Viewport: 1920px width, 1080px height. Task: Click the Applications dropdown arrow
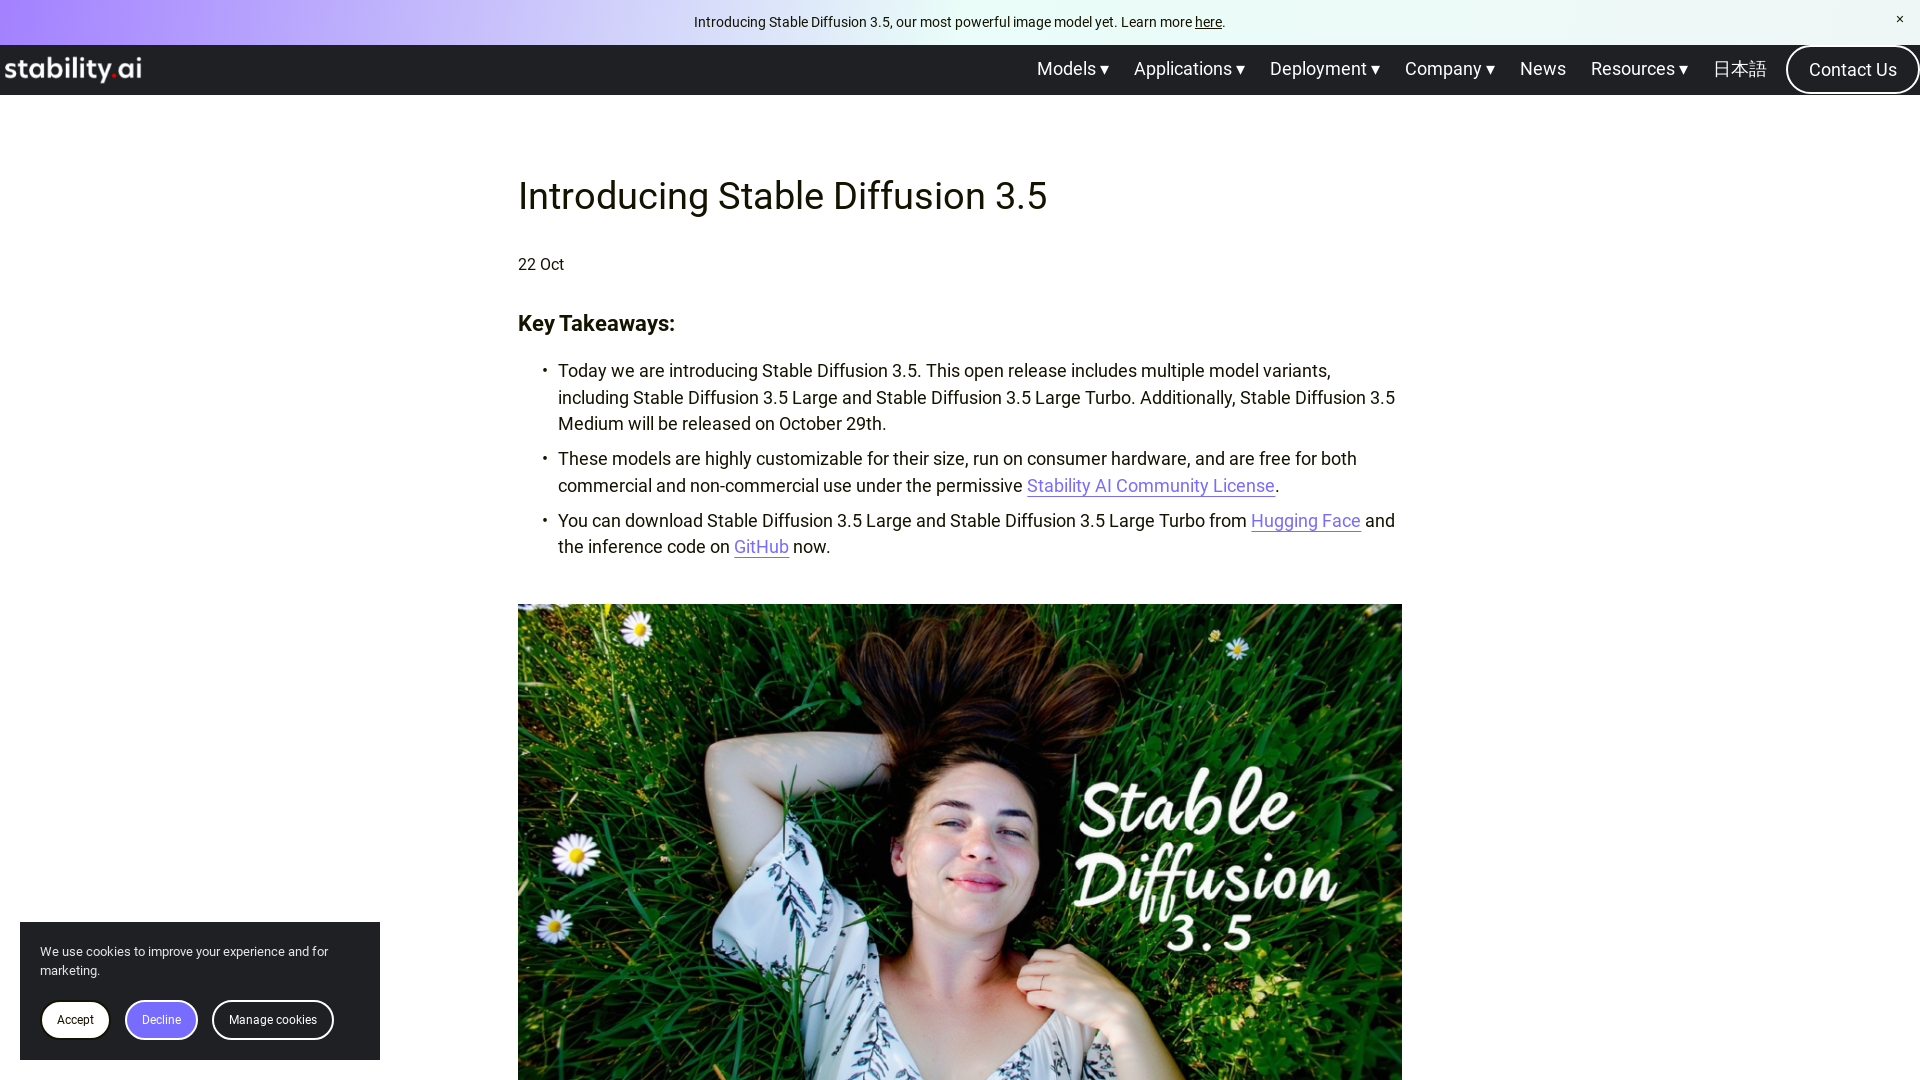[x=1240, y=69]
